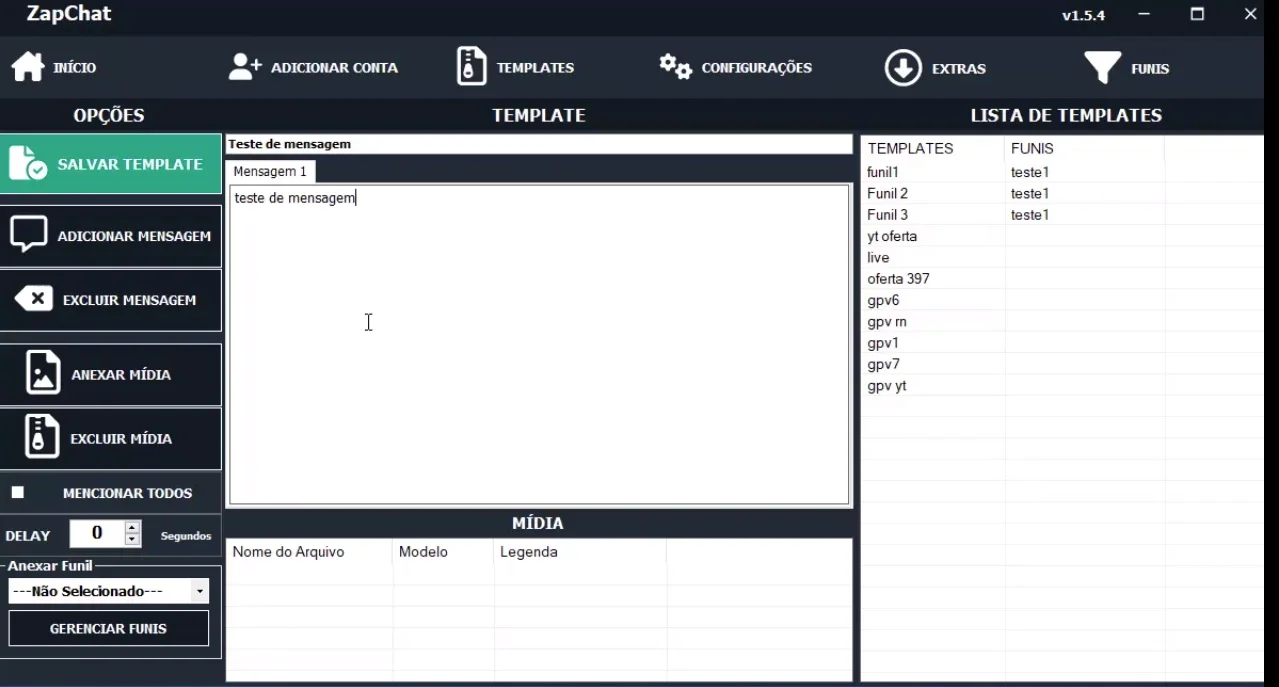Screen dimensions: 1279x687
Task: Select the live template
Action: (878, 257)
